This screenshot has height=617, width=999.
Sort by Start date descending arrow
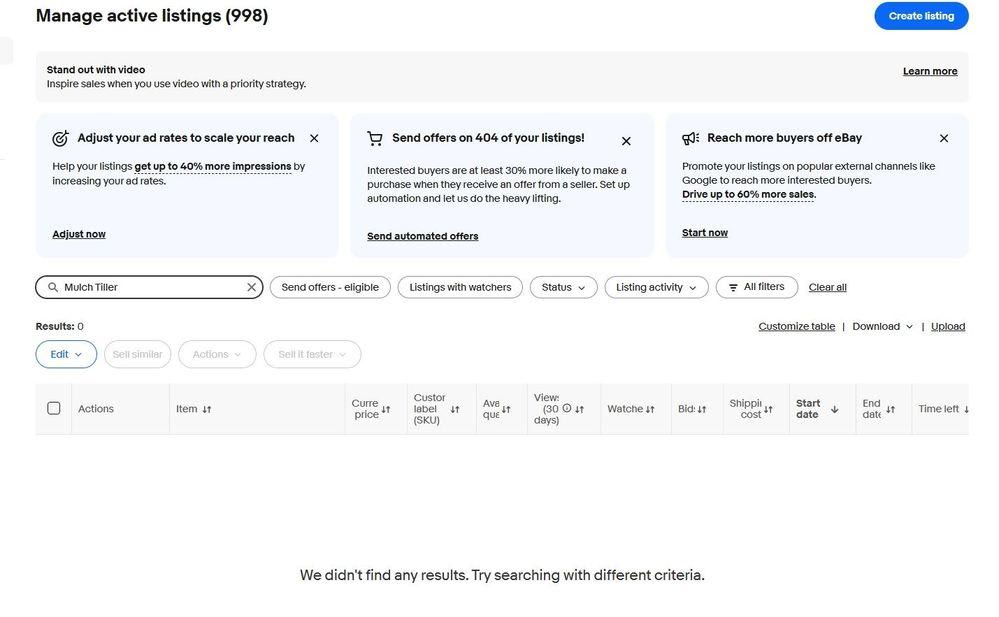pos(835,409)
